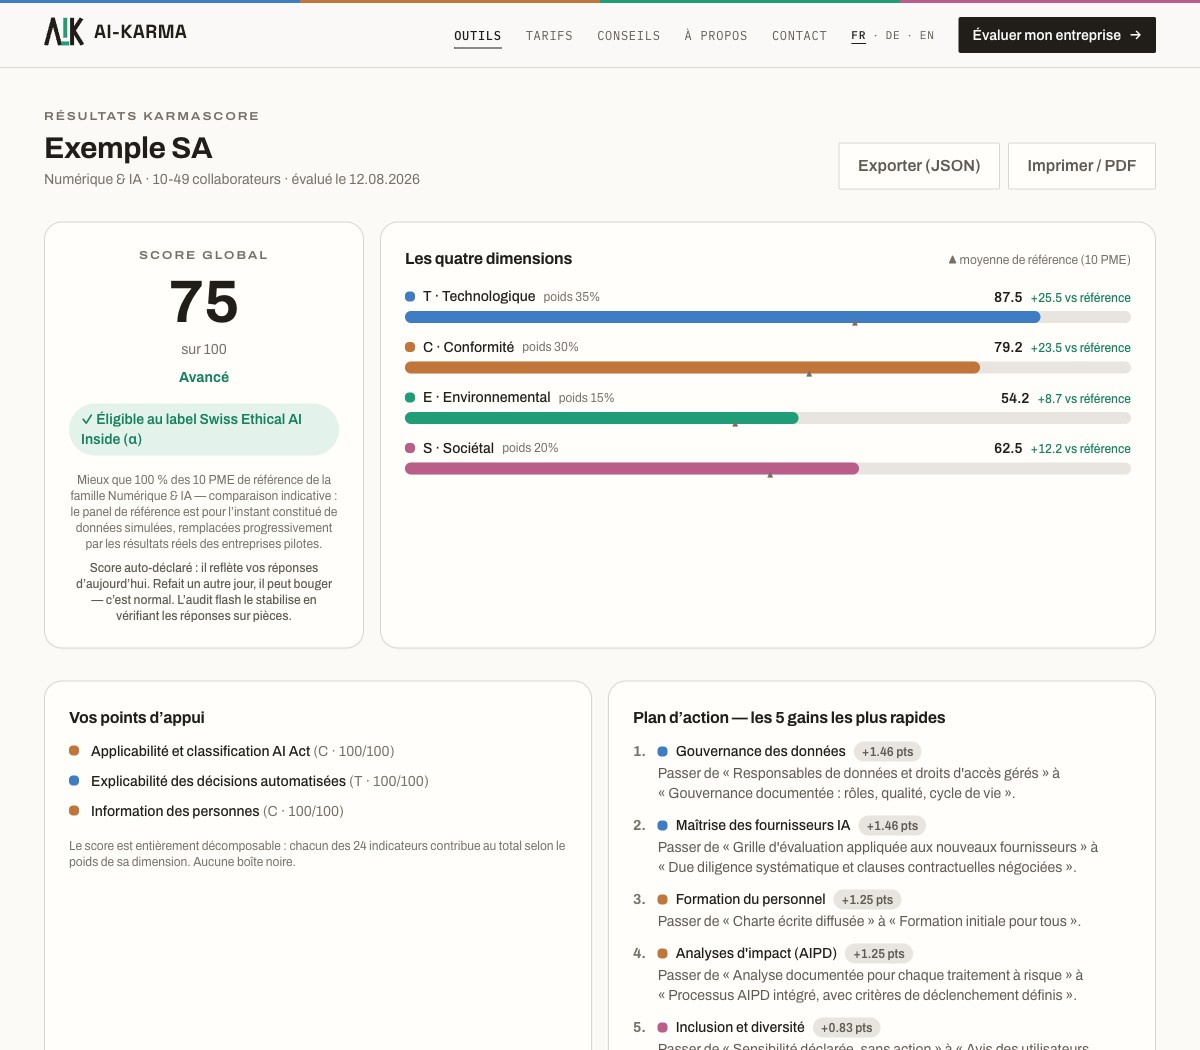
Task: Open the OUTILS menu item
Action: pyautogui.click(x=478, y=36)
